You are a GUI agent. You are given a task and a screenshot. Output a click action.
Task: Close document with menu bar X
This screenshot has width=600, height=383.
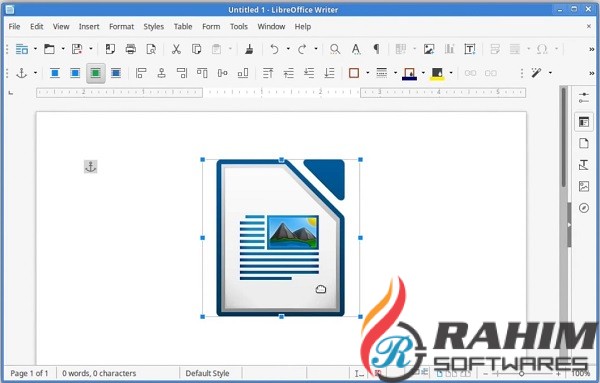589,26
